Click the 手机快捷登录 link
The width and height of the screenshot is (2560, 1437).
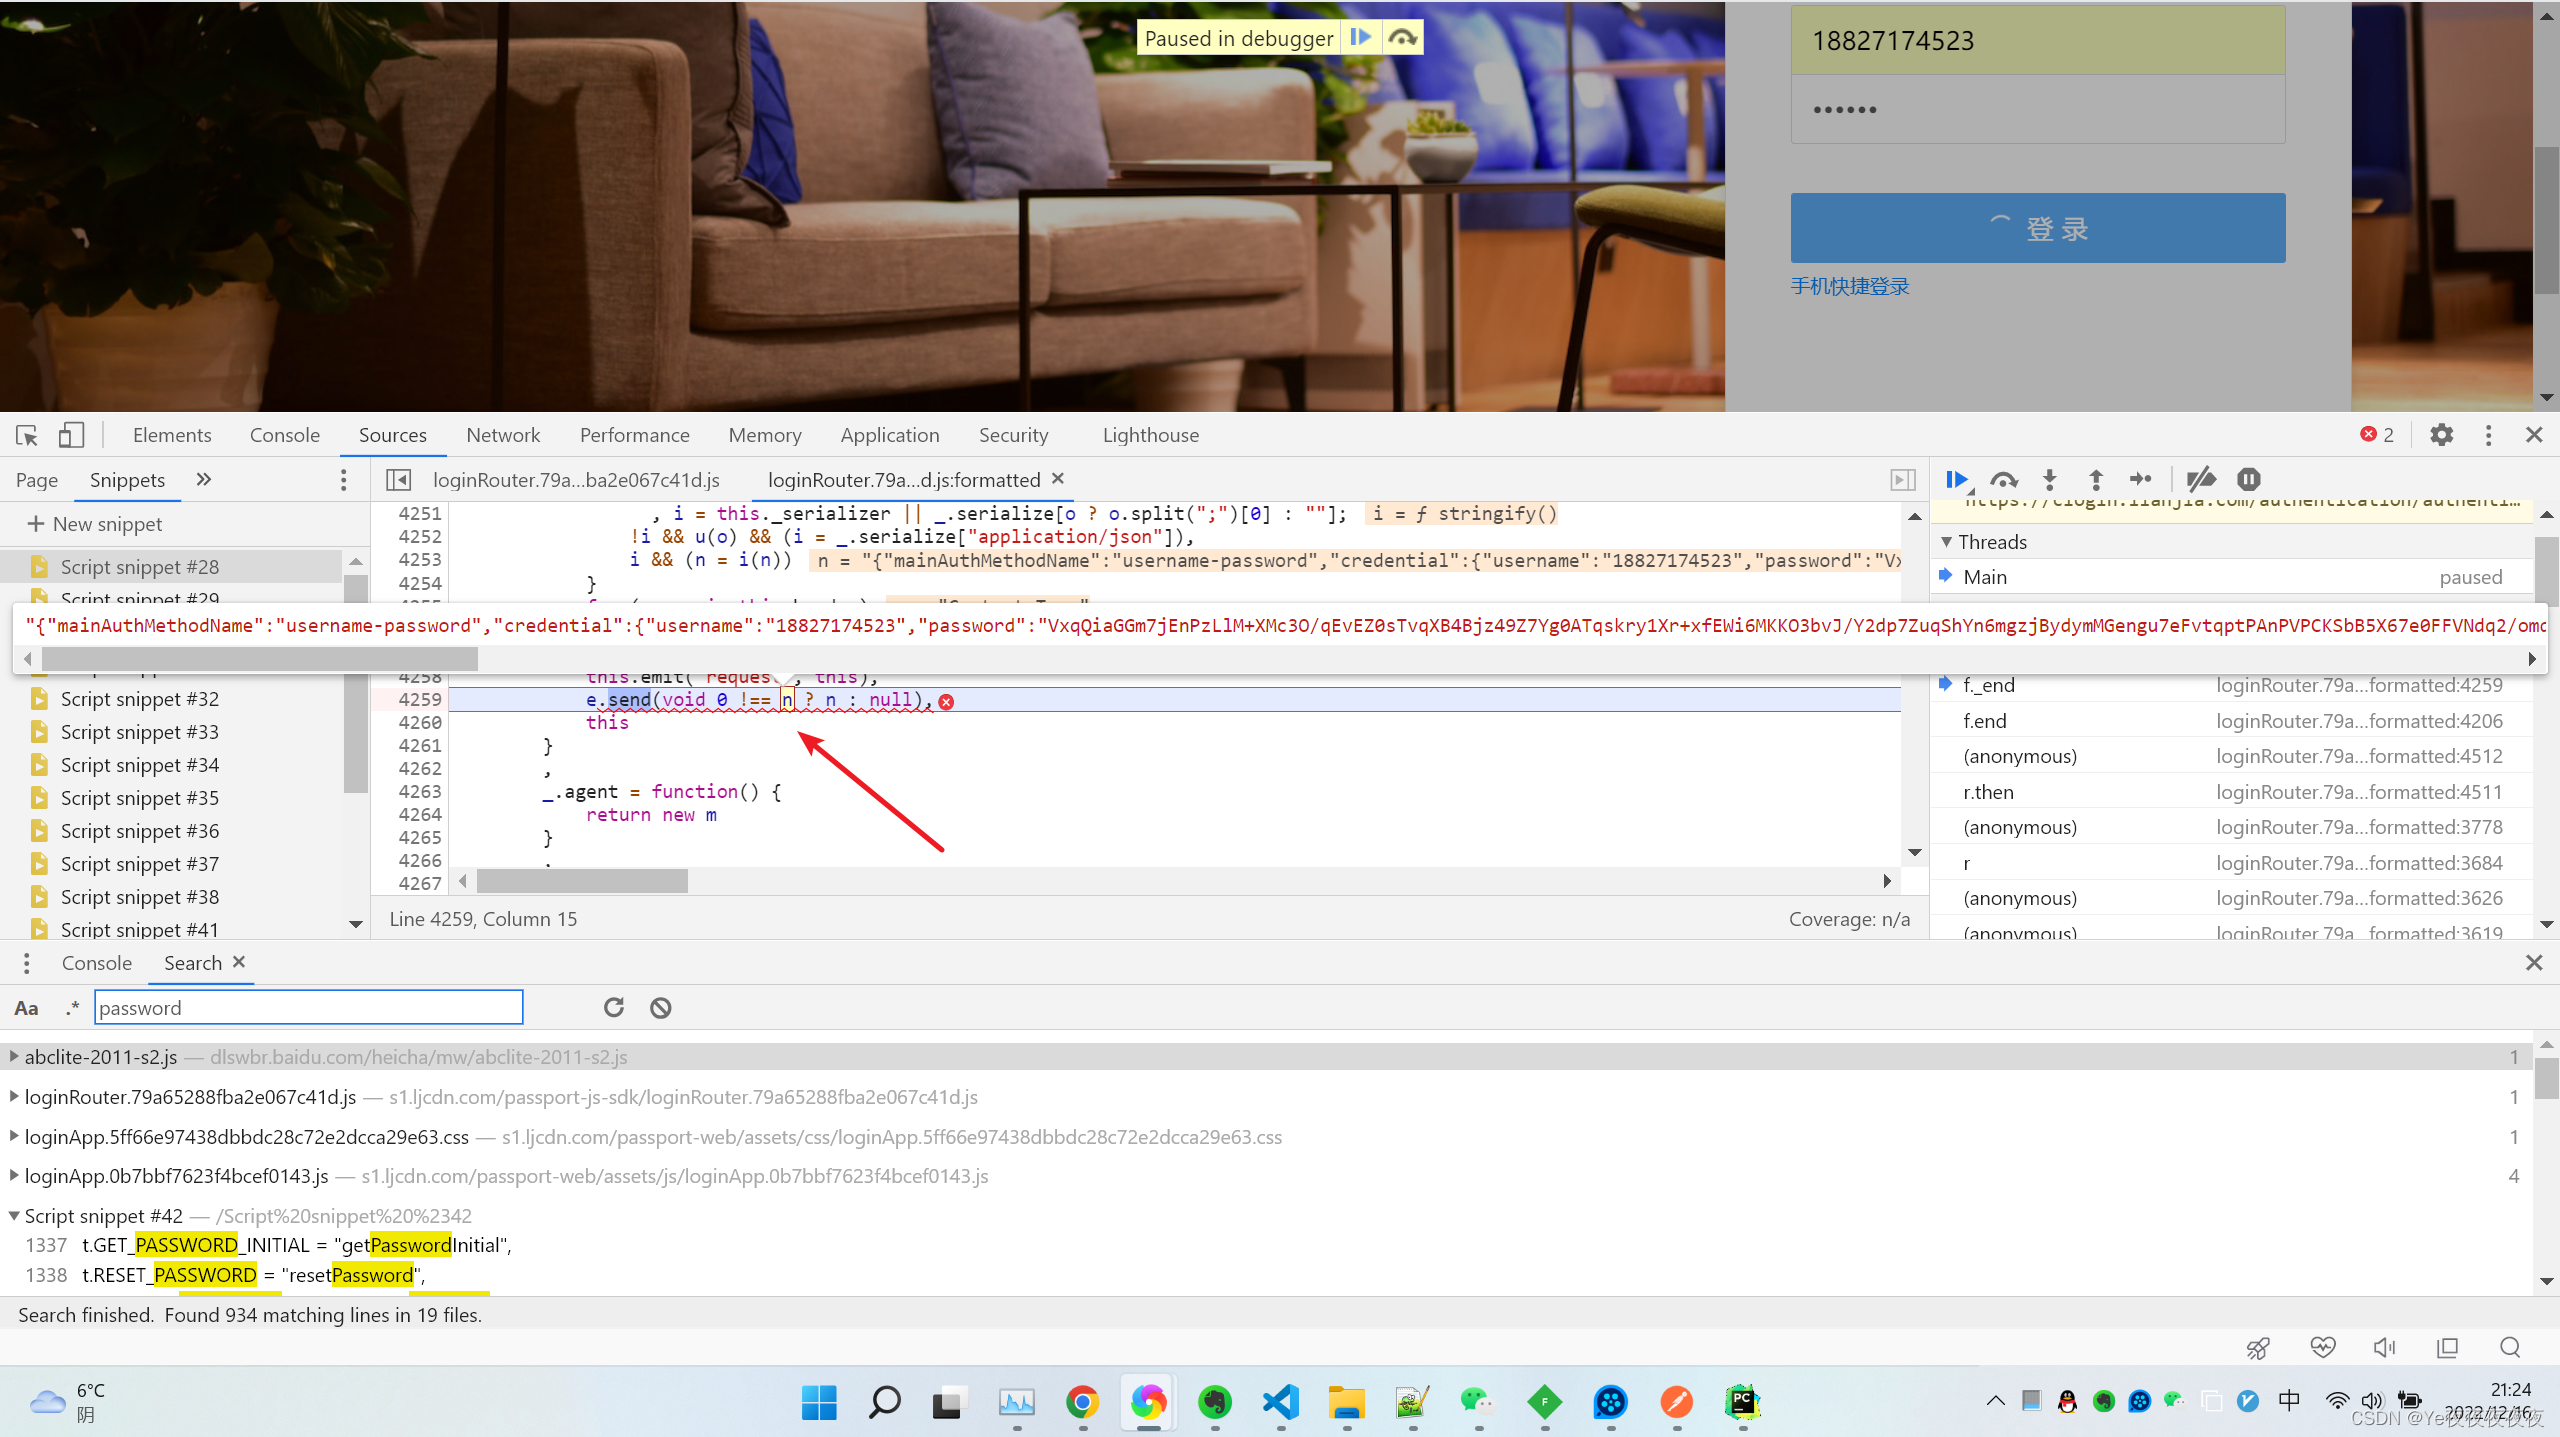click(1849, 287)
